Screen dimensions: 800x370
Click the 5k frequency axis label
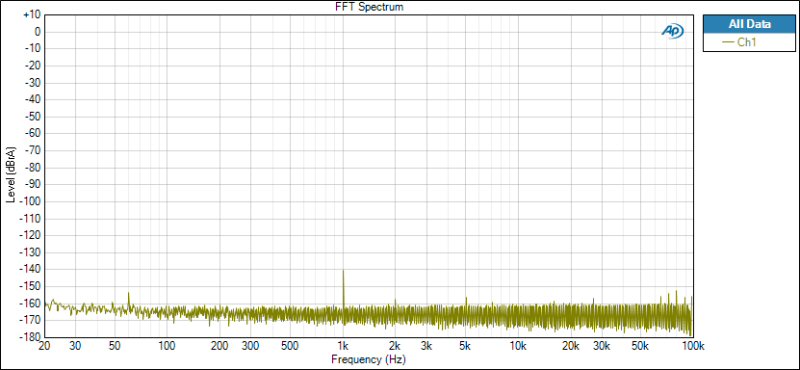465,346
